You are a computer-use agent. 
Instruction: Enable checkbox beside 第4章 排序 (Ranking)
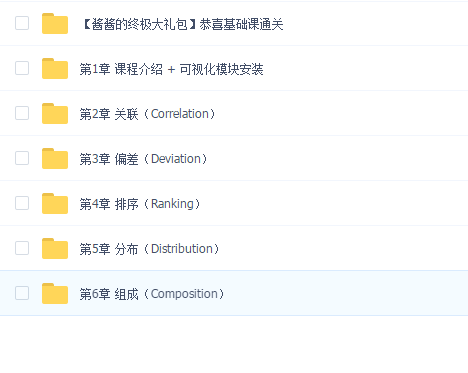(x=22, y=203)
